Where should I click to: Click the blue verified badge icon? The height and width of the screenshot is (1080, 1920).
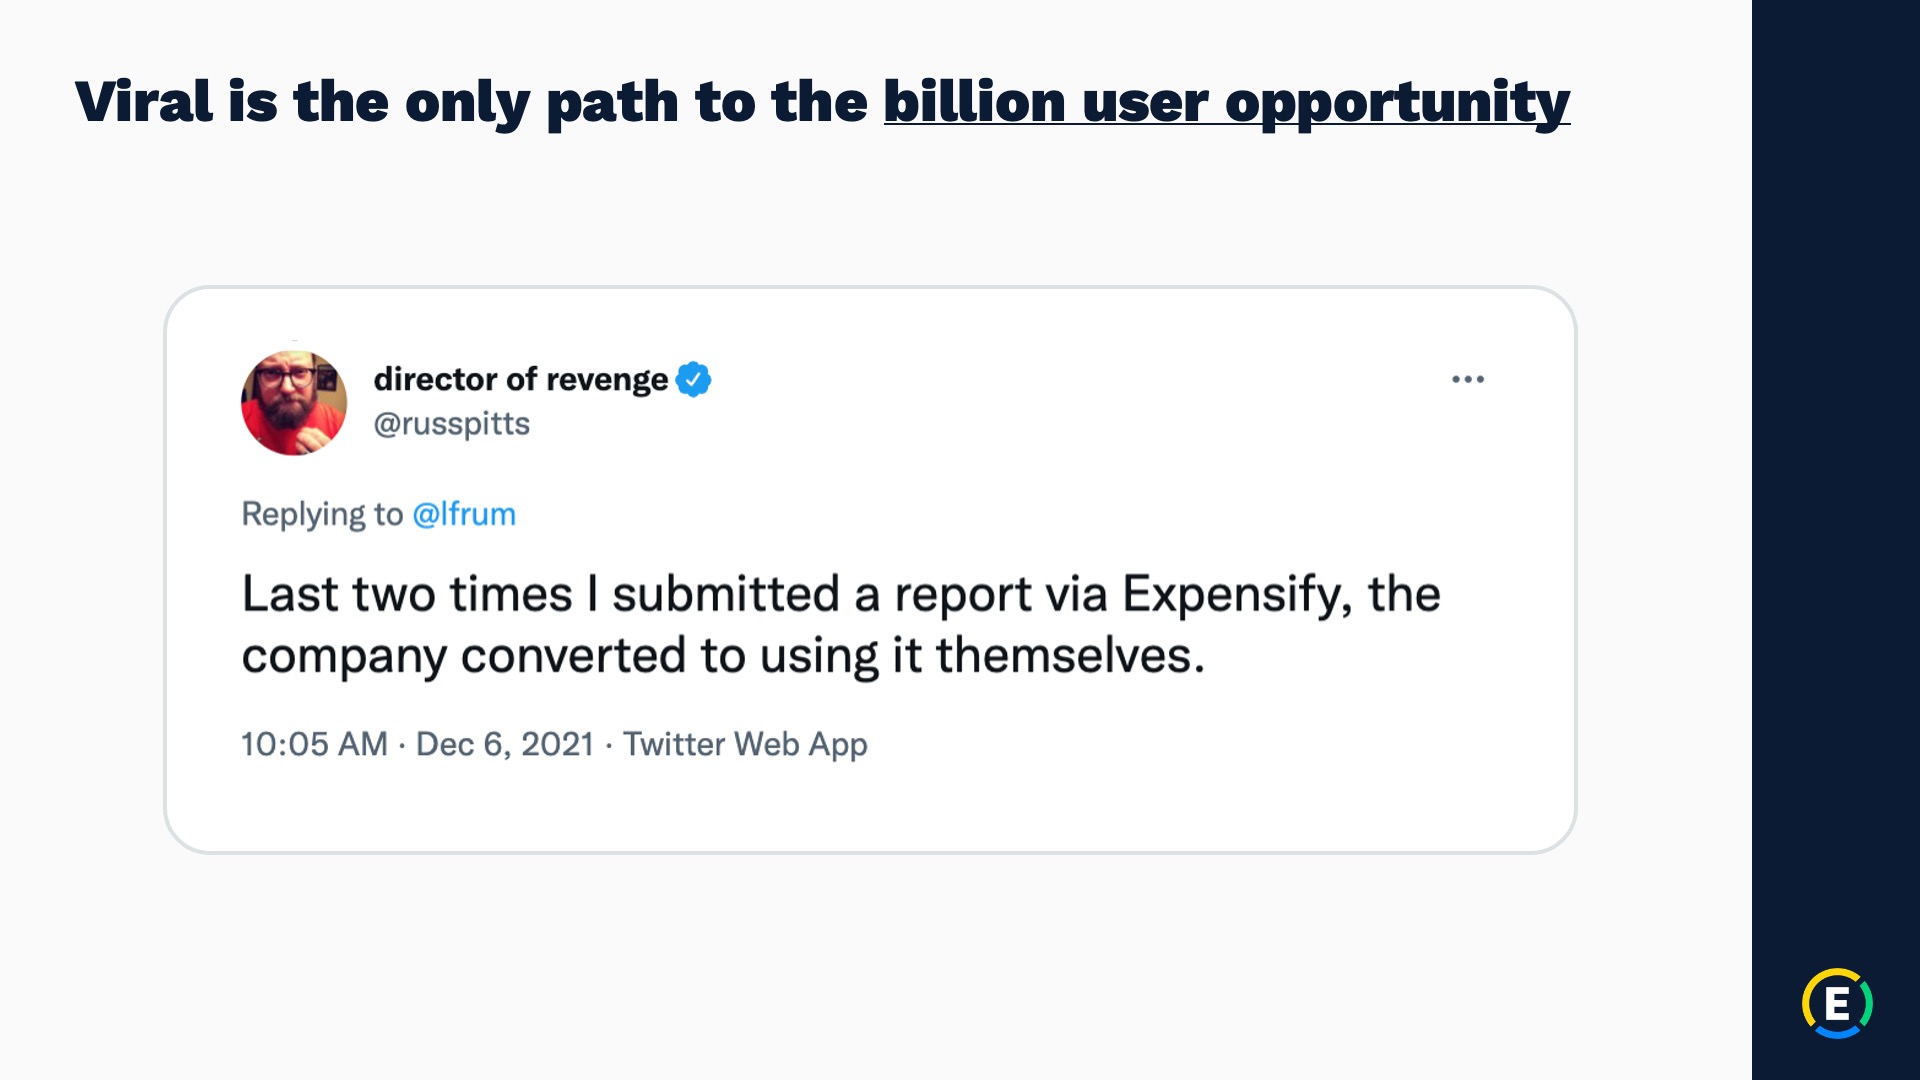click(693, 380)
